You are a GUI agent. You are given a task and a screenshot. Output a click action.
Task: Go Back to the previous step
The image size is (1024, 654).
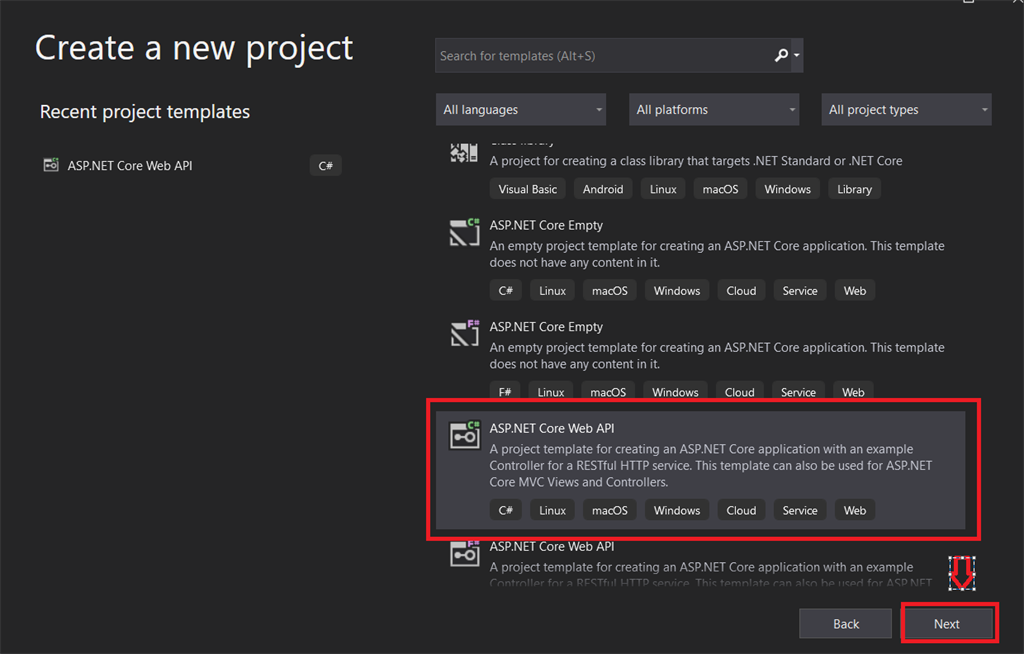pos(846,624)
